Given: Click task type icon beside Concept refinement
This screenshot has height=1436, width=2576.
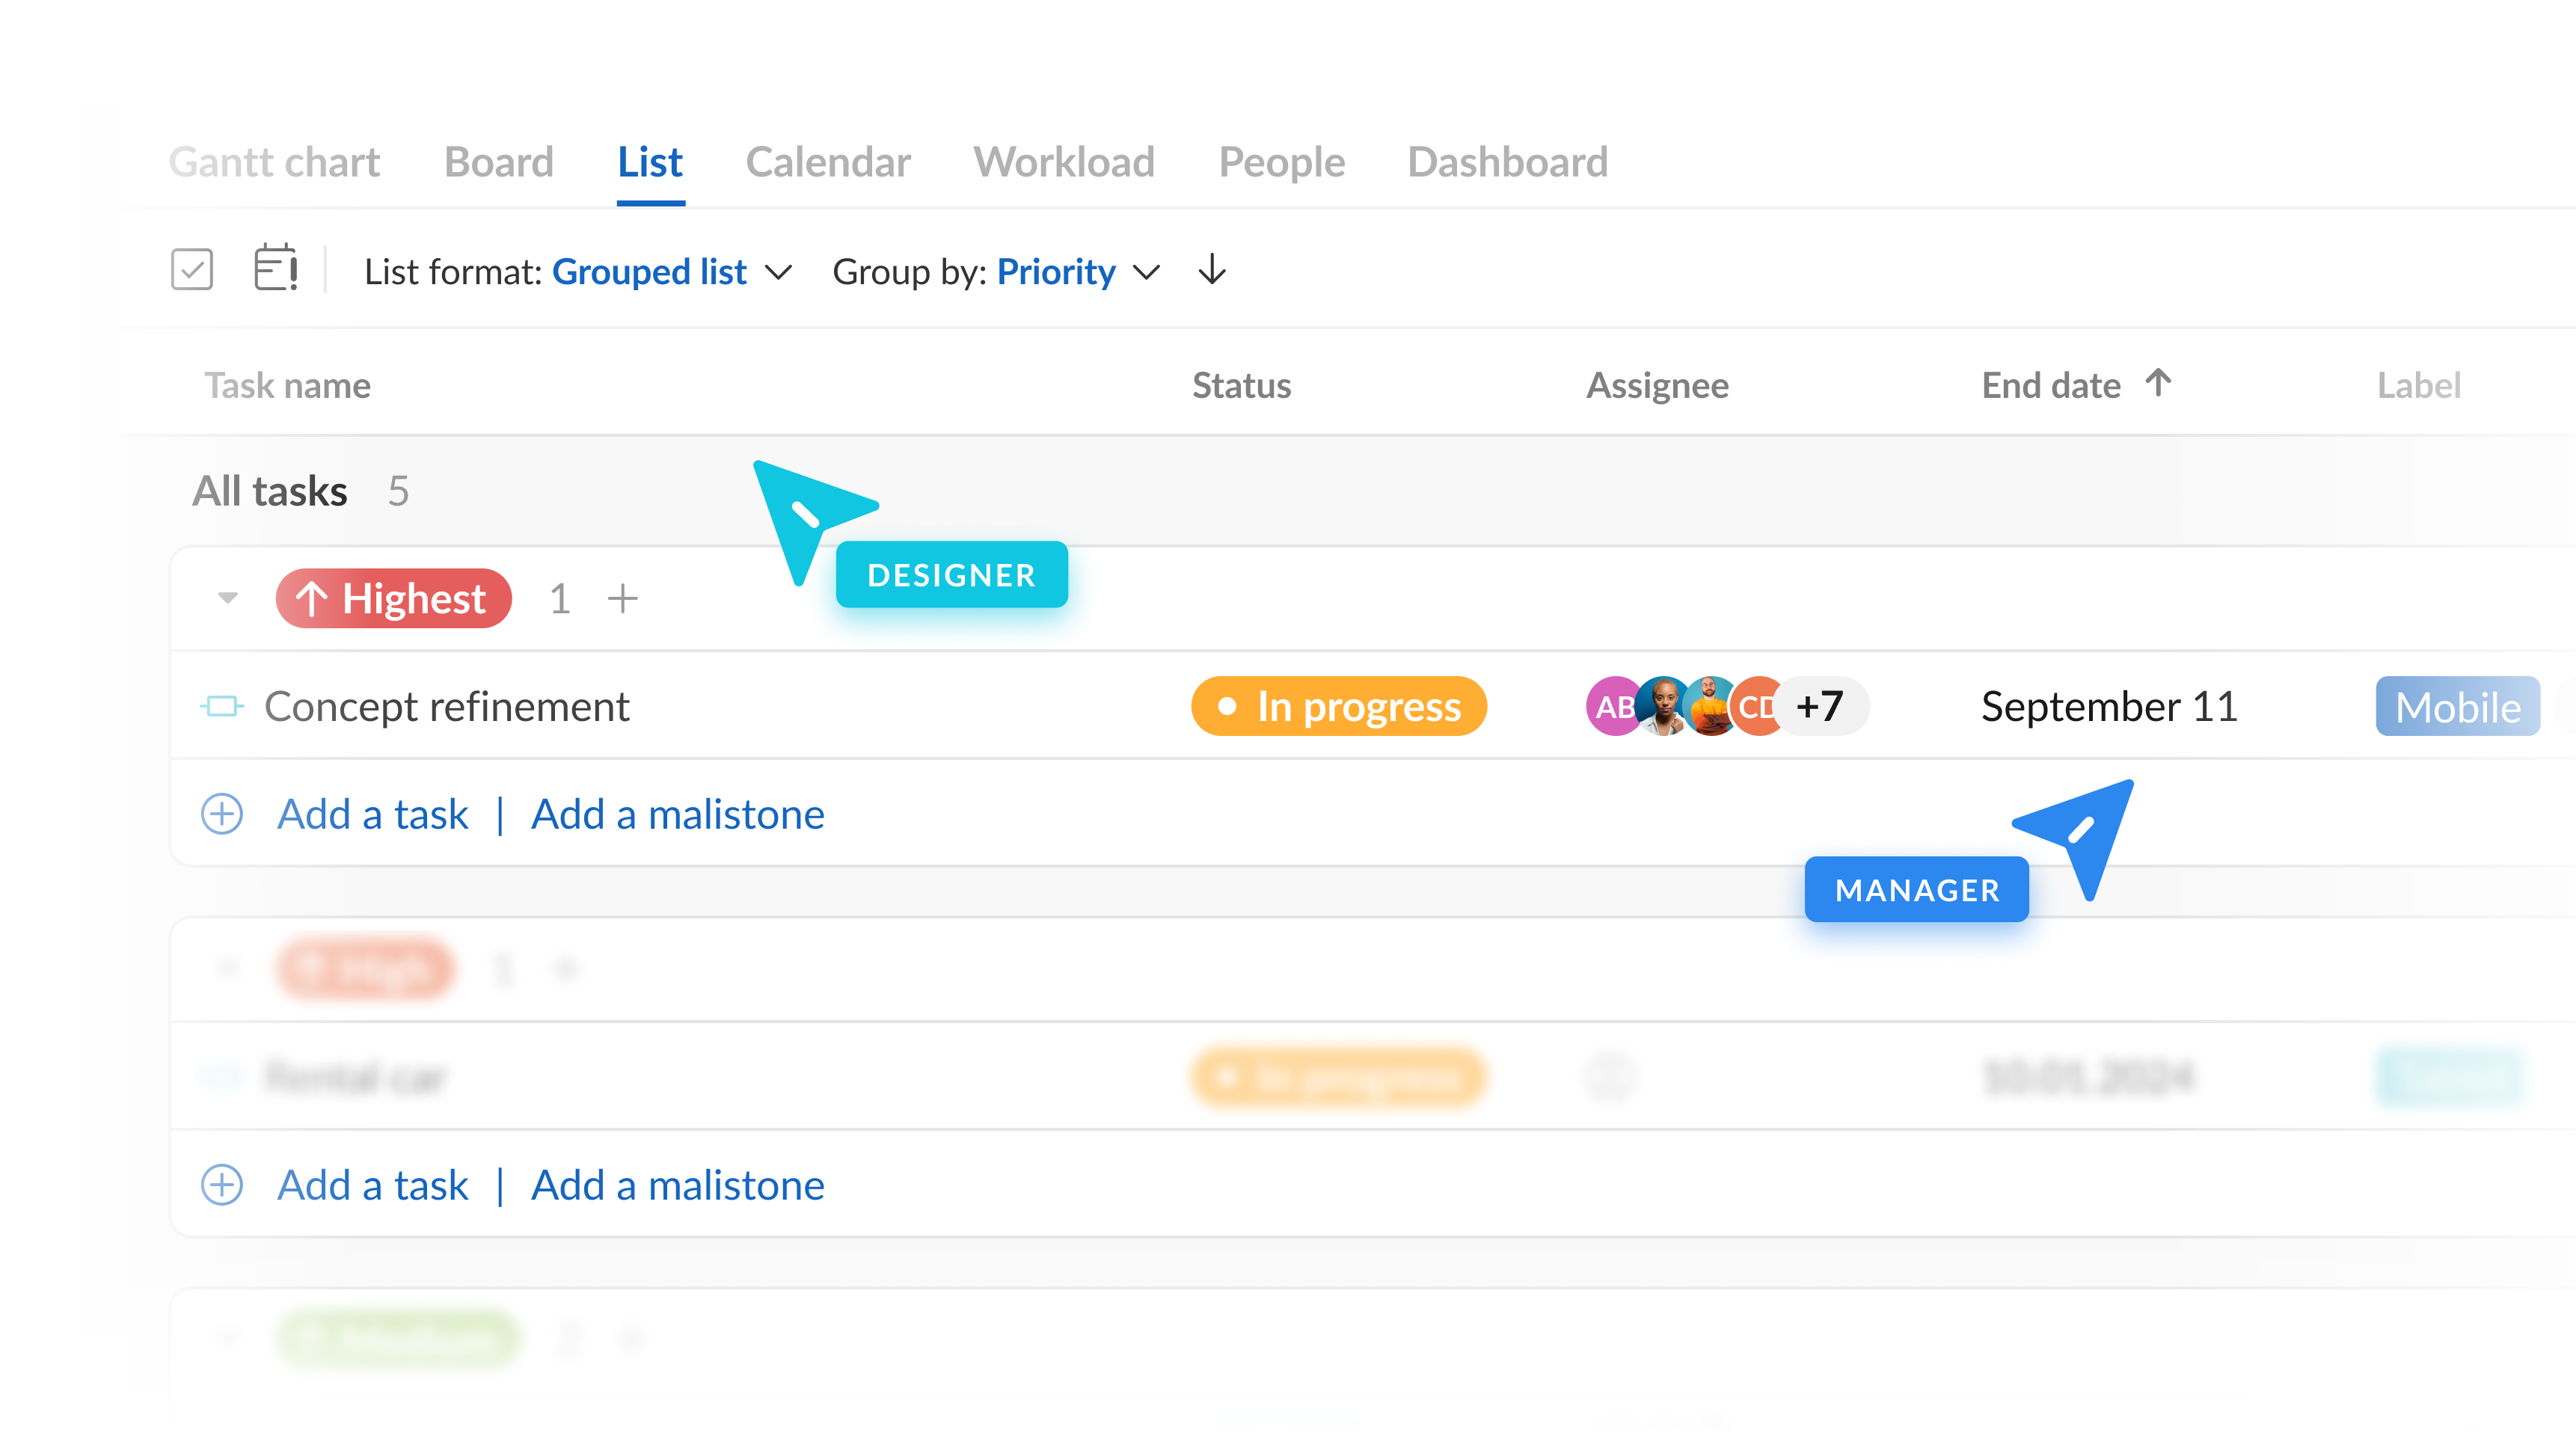Looking at the screenshot, I should click(x=221, y=707).
